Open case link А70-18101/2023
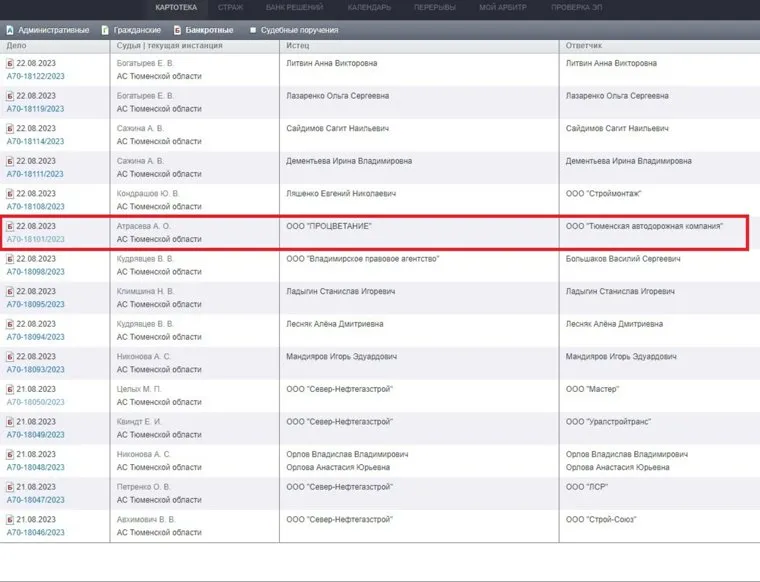 (35, 239)
